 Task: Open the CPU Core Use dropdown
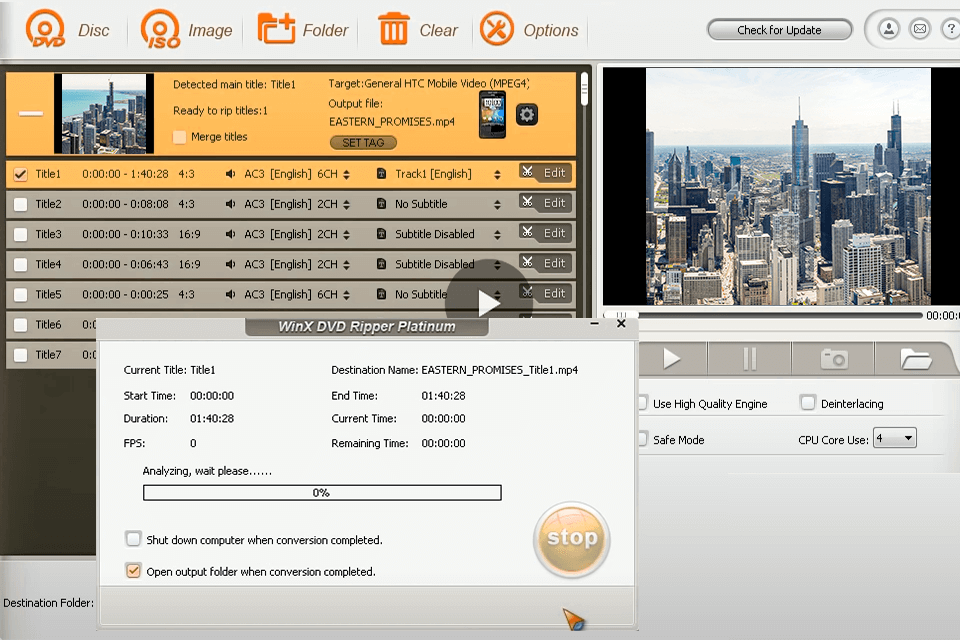(895, 437)
